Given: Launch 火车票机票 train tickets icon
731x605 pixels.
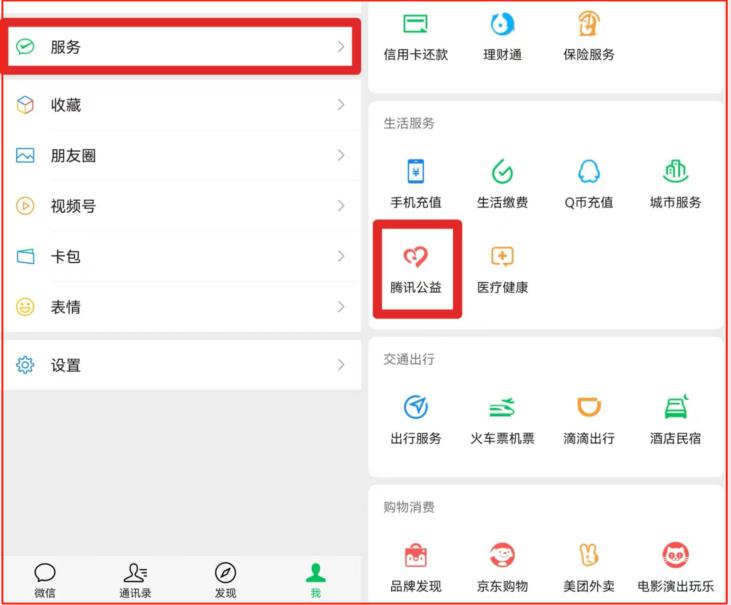Looking at the screenshot, I should pyautogui.click(x=502, y=407).
